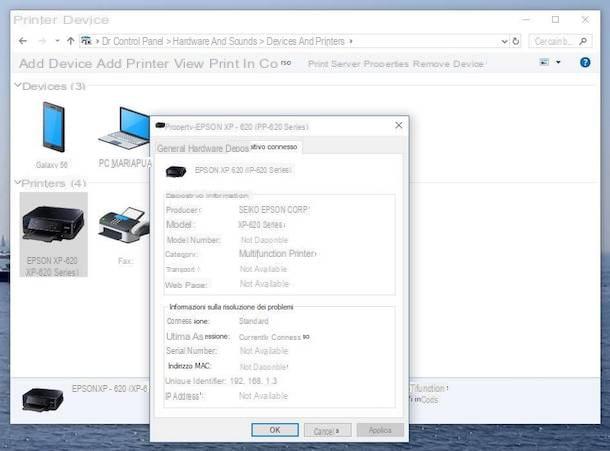The height and width of the screenshot is (451, 610).
Task: Refresh the Devices and Printers view
Action: coord(516,41)
